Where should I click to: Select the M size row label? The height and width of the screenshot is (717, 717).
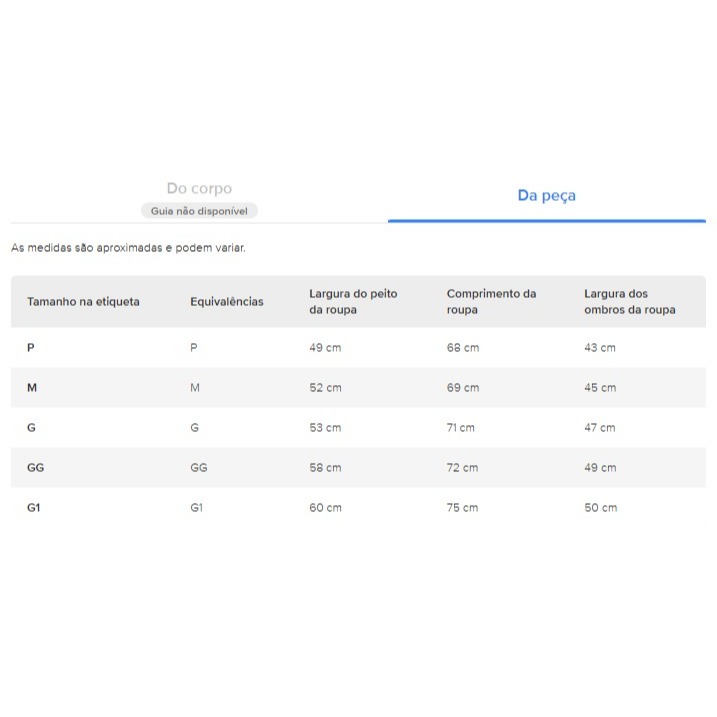point(32,388)
